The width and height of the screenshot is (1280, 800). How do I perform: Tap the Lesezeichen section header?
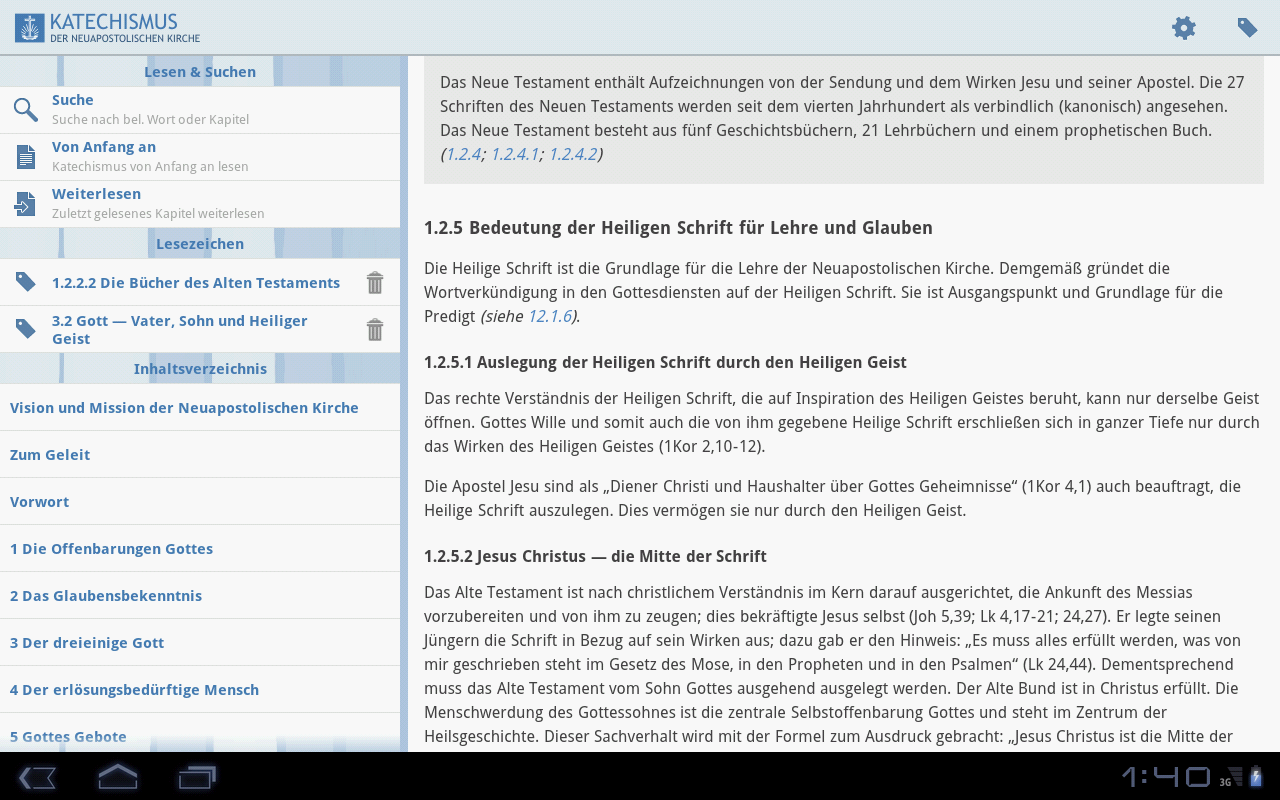pyautogui.click(x=200, y=244)
